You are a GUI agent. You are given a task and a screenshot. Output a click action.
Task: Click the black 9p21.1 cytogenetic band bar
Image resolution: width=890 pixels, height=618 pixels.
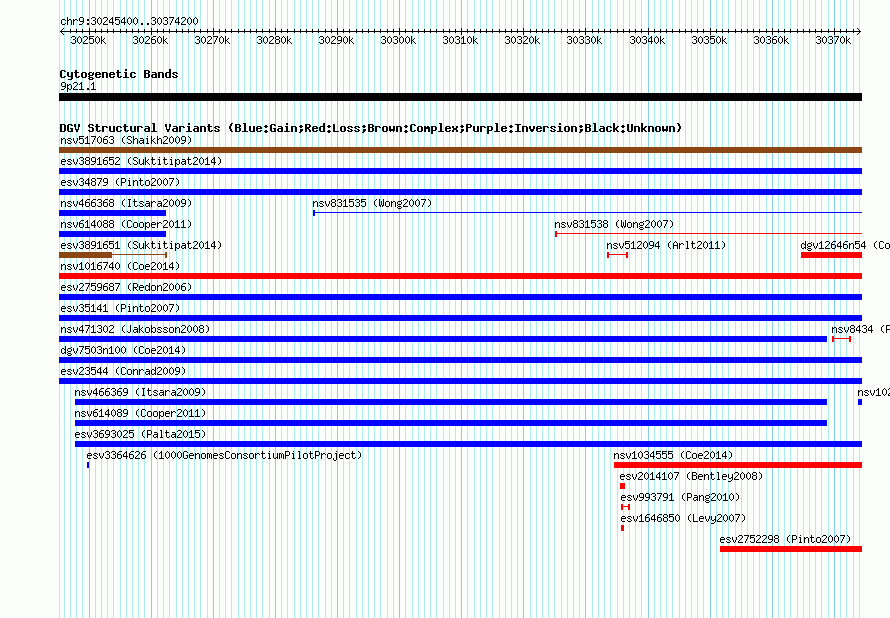(460, 97)
